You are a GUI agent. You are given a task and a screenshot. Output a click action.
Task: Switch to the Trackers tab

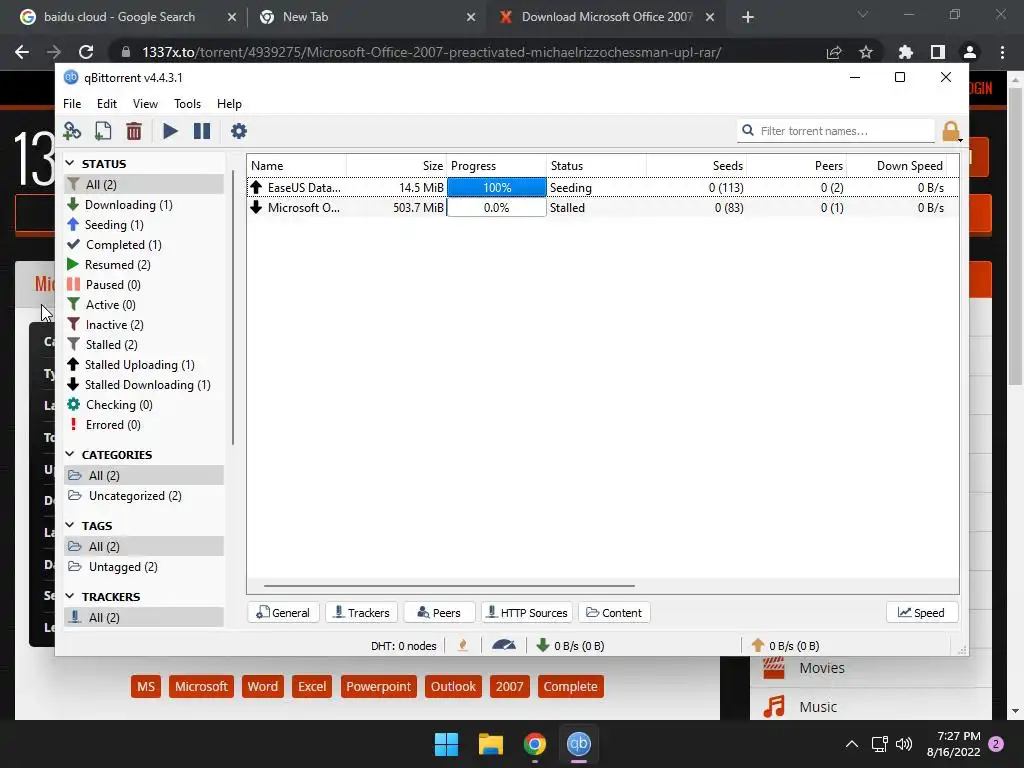[x=362, y=613]
